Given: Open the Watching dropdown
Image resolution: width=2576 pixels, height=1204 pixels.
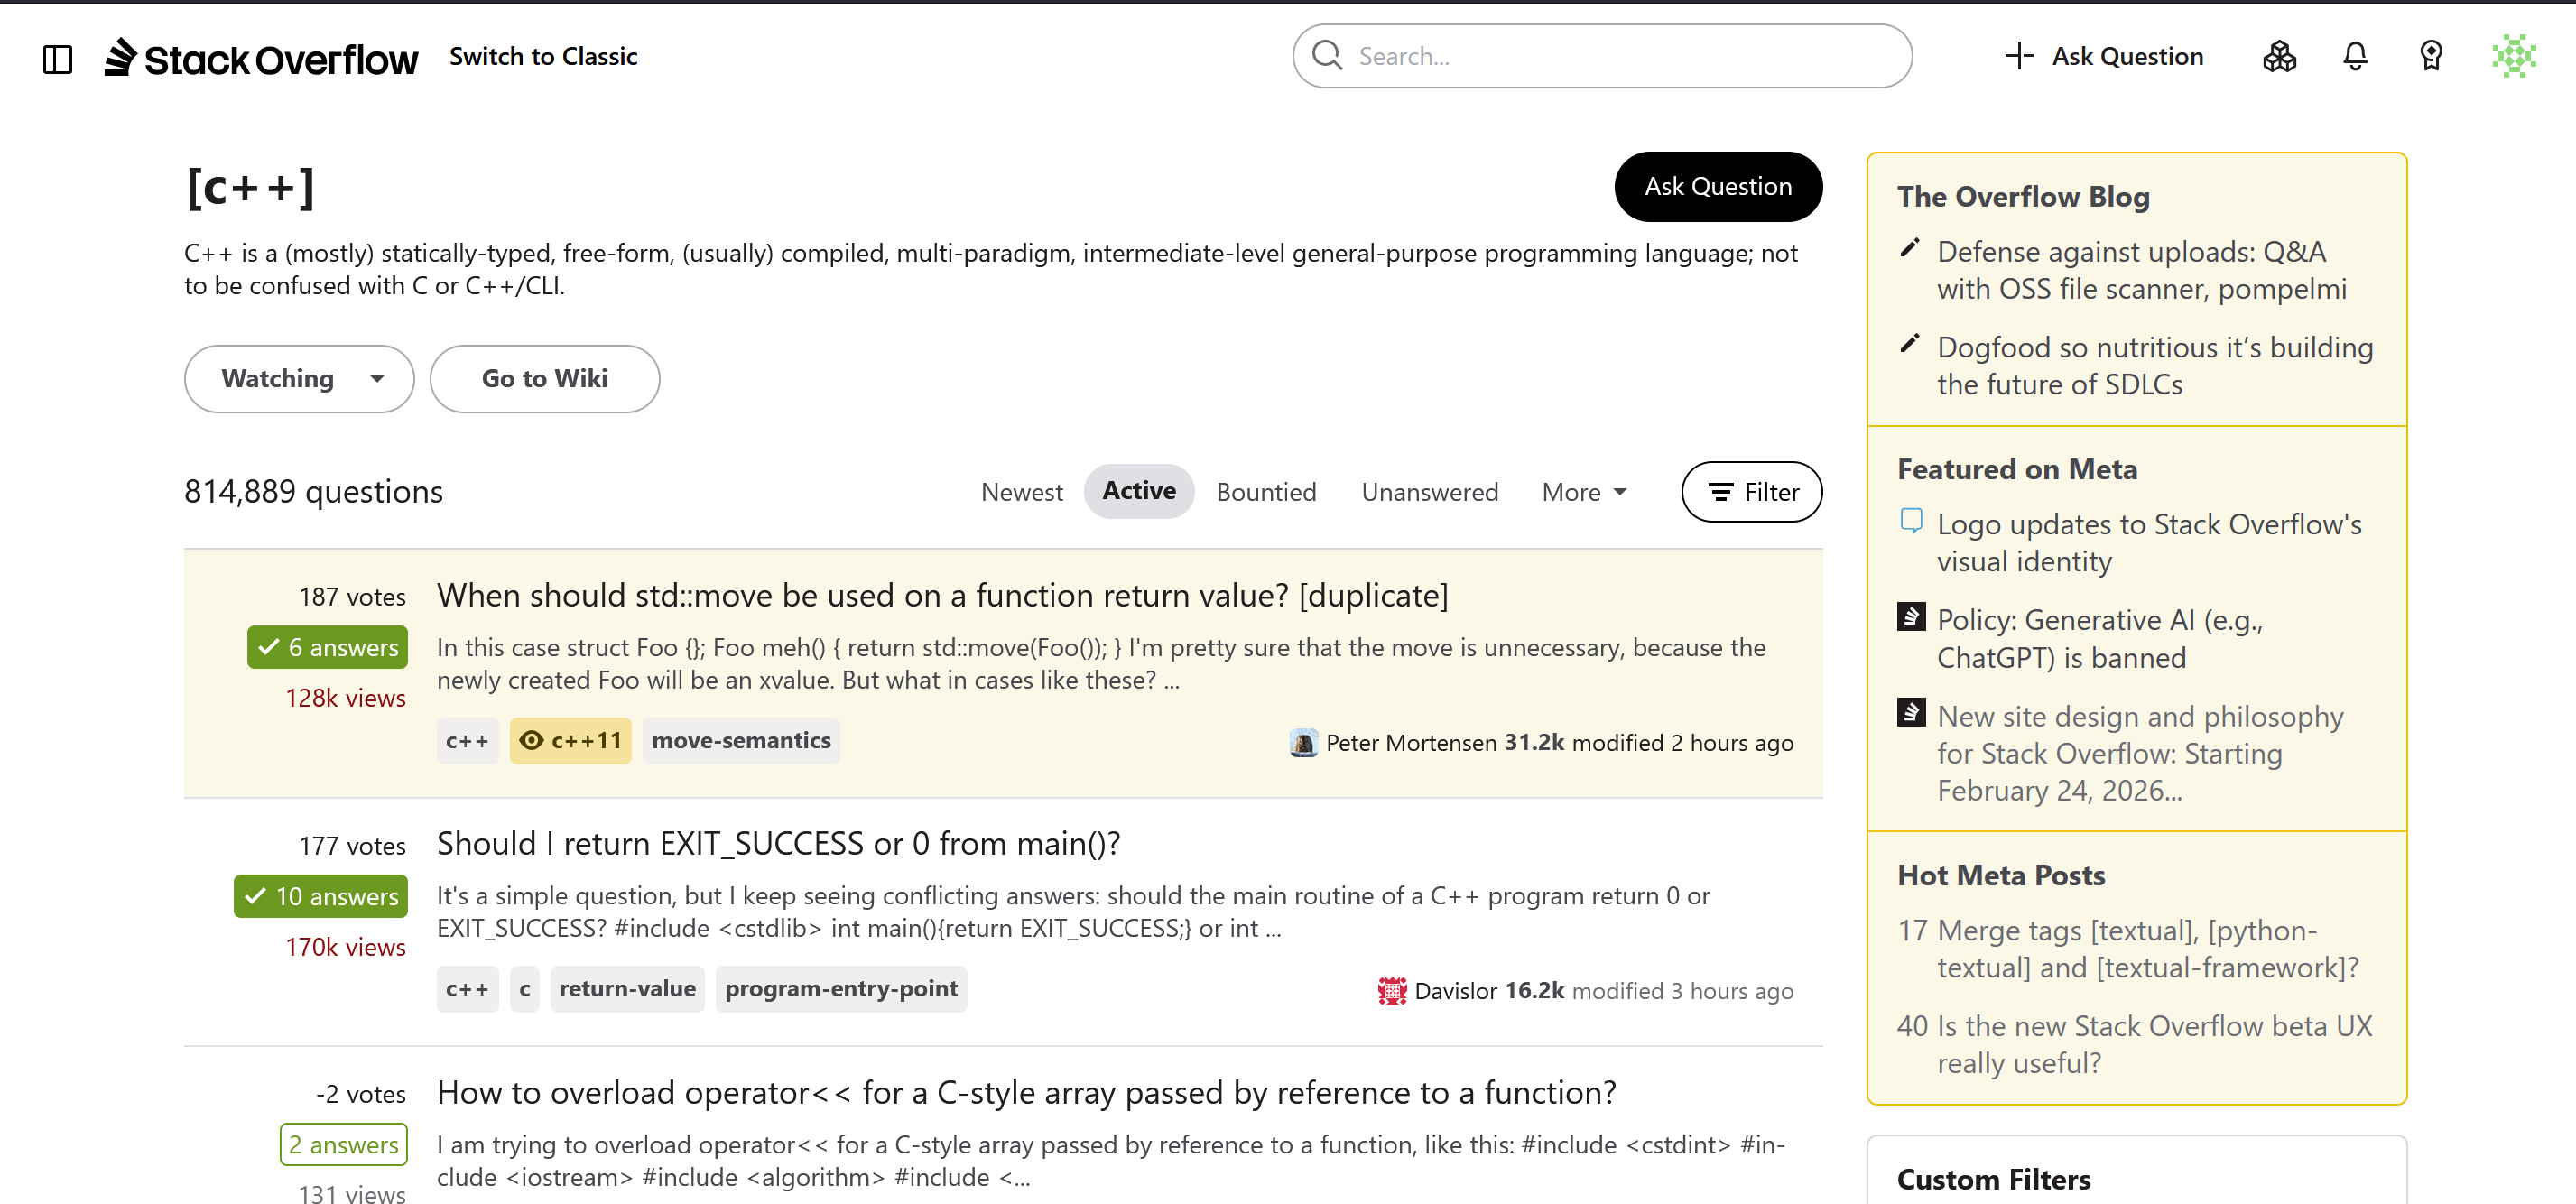Looking at the screenshot, I should click(299, 379).
